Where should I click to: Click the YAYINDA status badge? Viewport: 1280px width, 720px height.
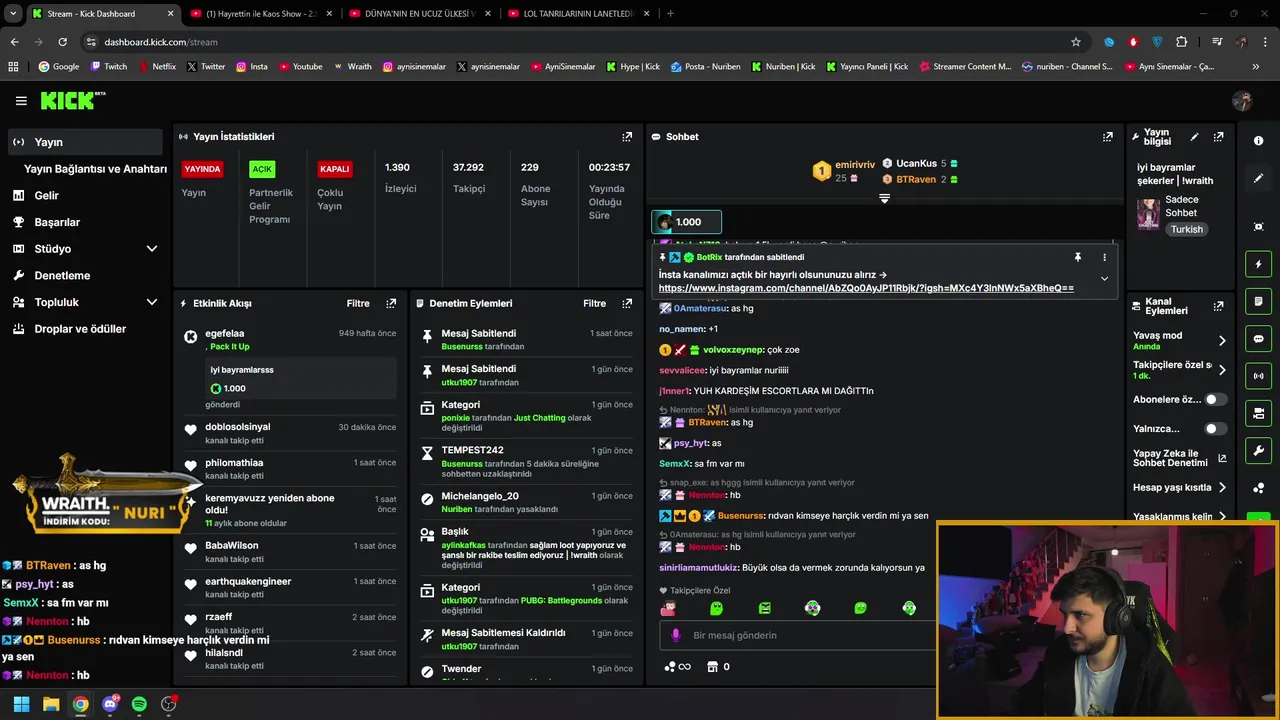202,169
